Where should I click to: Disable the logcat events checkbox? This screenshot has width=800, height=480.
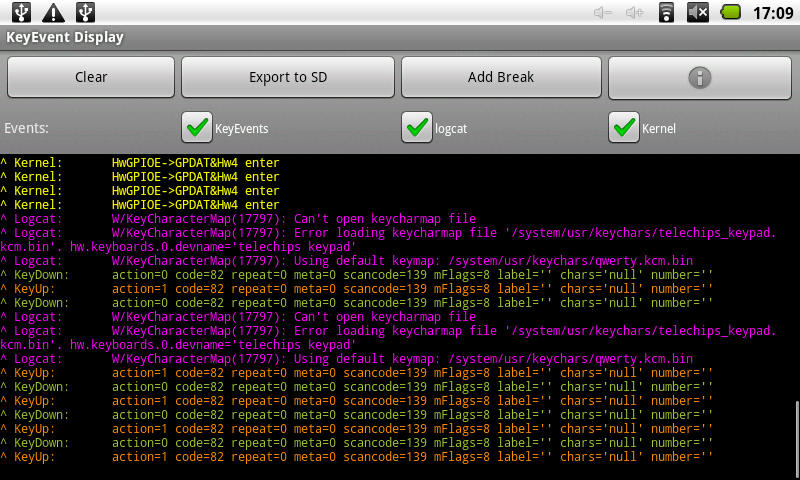[416, 128]
